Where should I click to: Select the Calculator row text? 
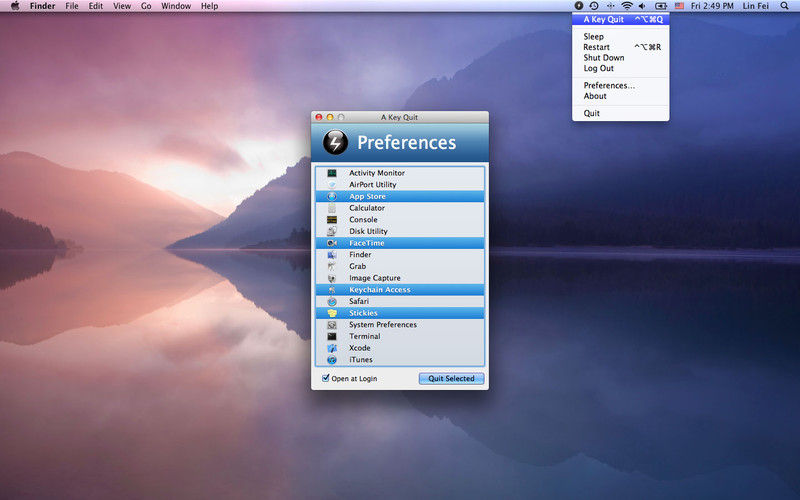367,208
